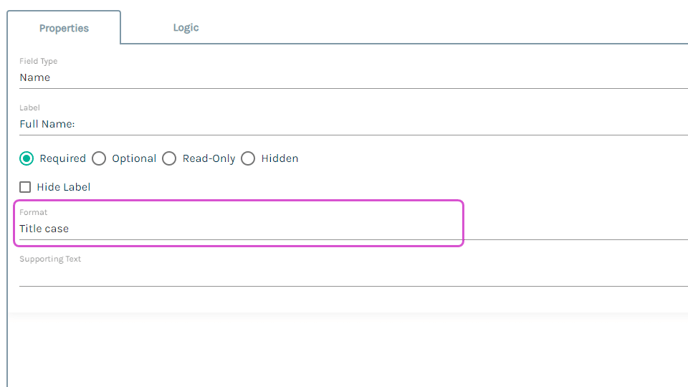Click the 'Hidden' option label text
Viewport: 688px width, 387px height.
pos(280,158)
